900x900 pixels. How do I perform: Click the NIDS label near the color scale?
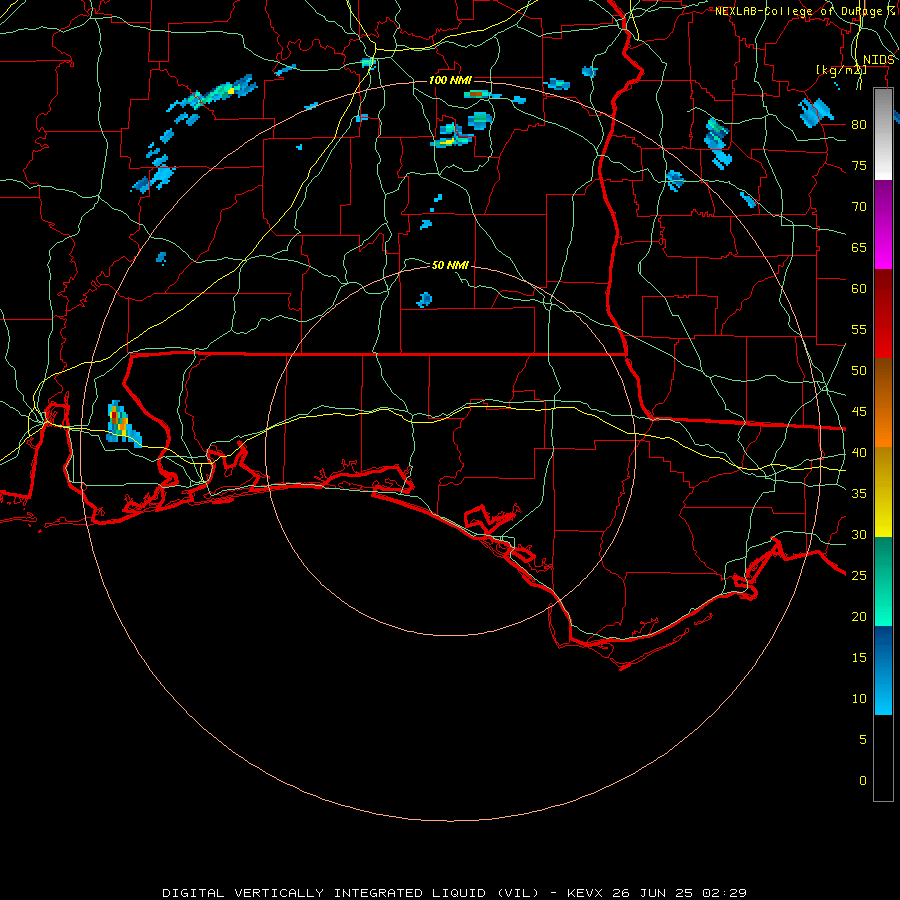coord(878,60)
